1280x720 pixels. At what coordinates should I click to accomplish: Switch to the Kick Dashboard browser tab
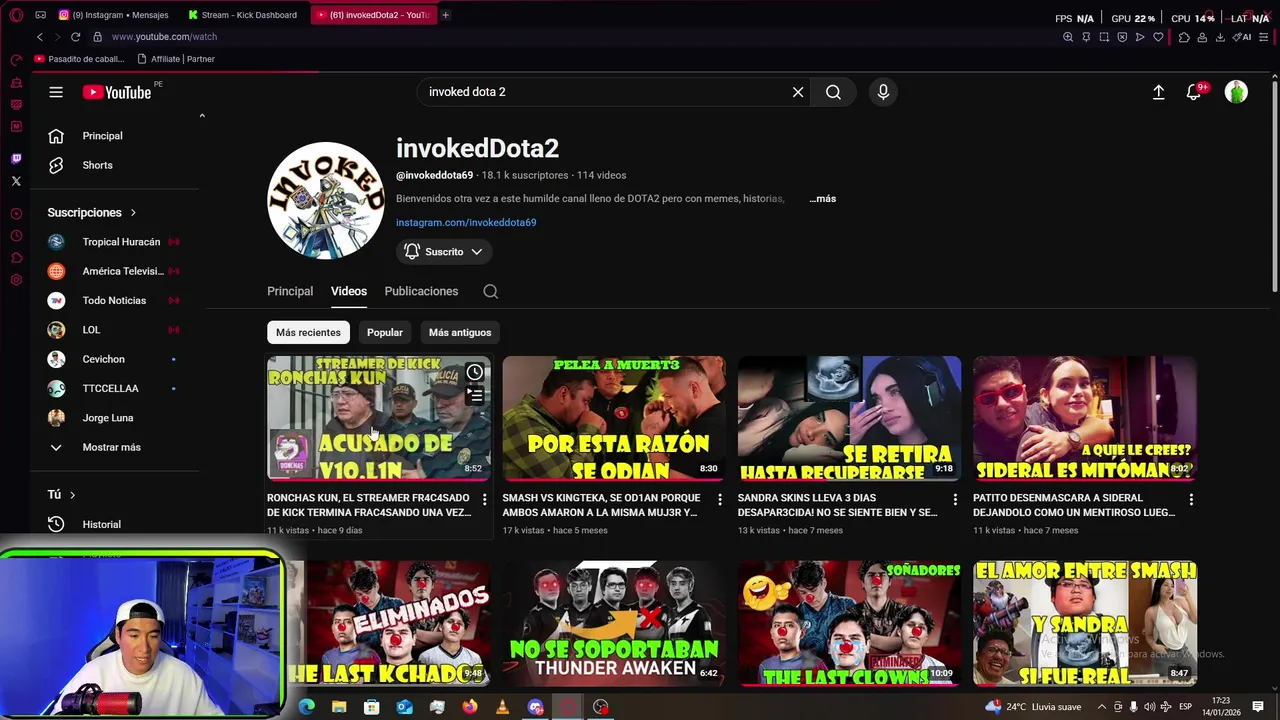[245, 15]
